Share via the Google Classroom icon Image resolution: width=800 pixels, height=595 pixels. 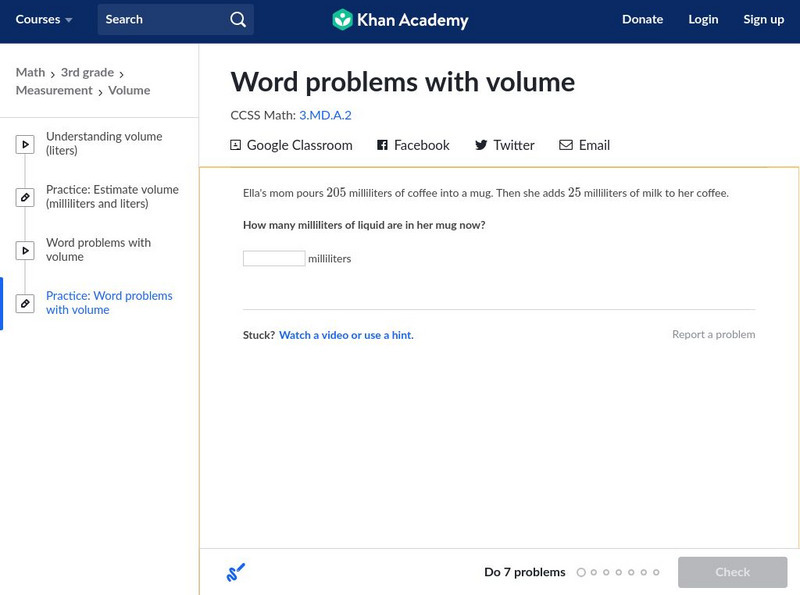tap(234, 145)
